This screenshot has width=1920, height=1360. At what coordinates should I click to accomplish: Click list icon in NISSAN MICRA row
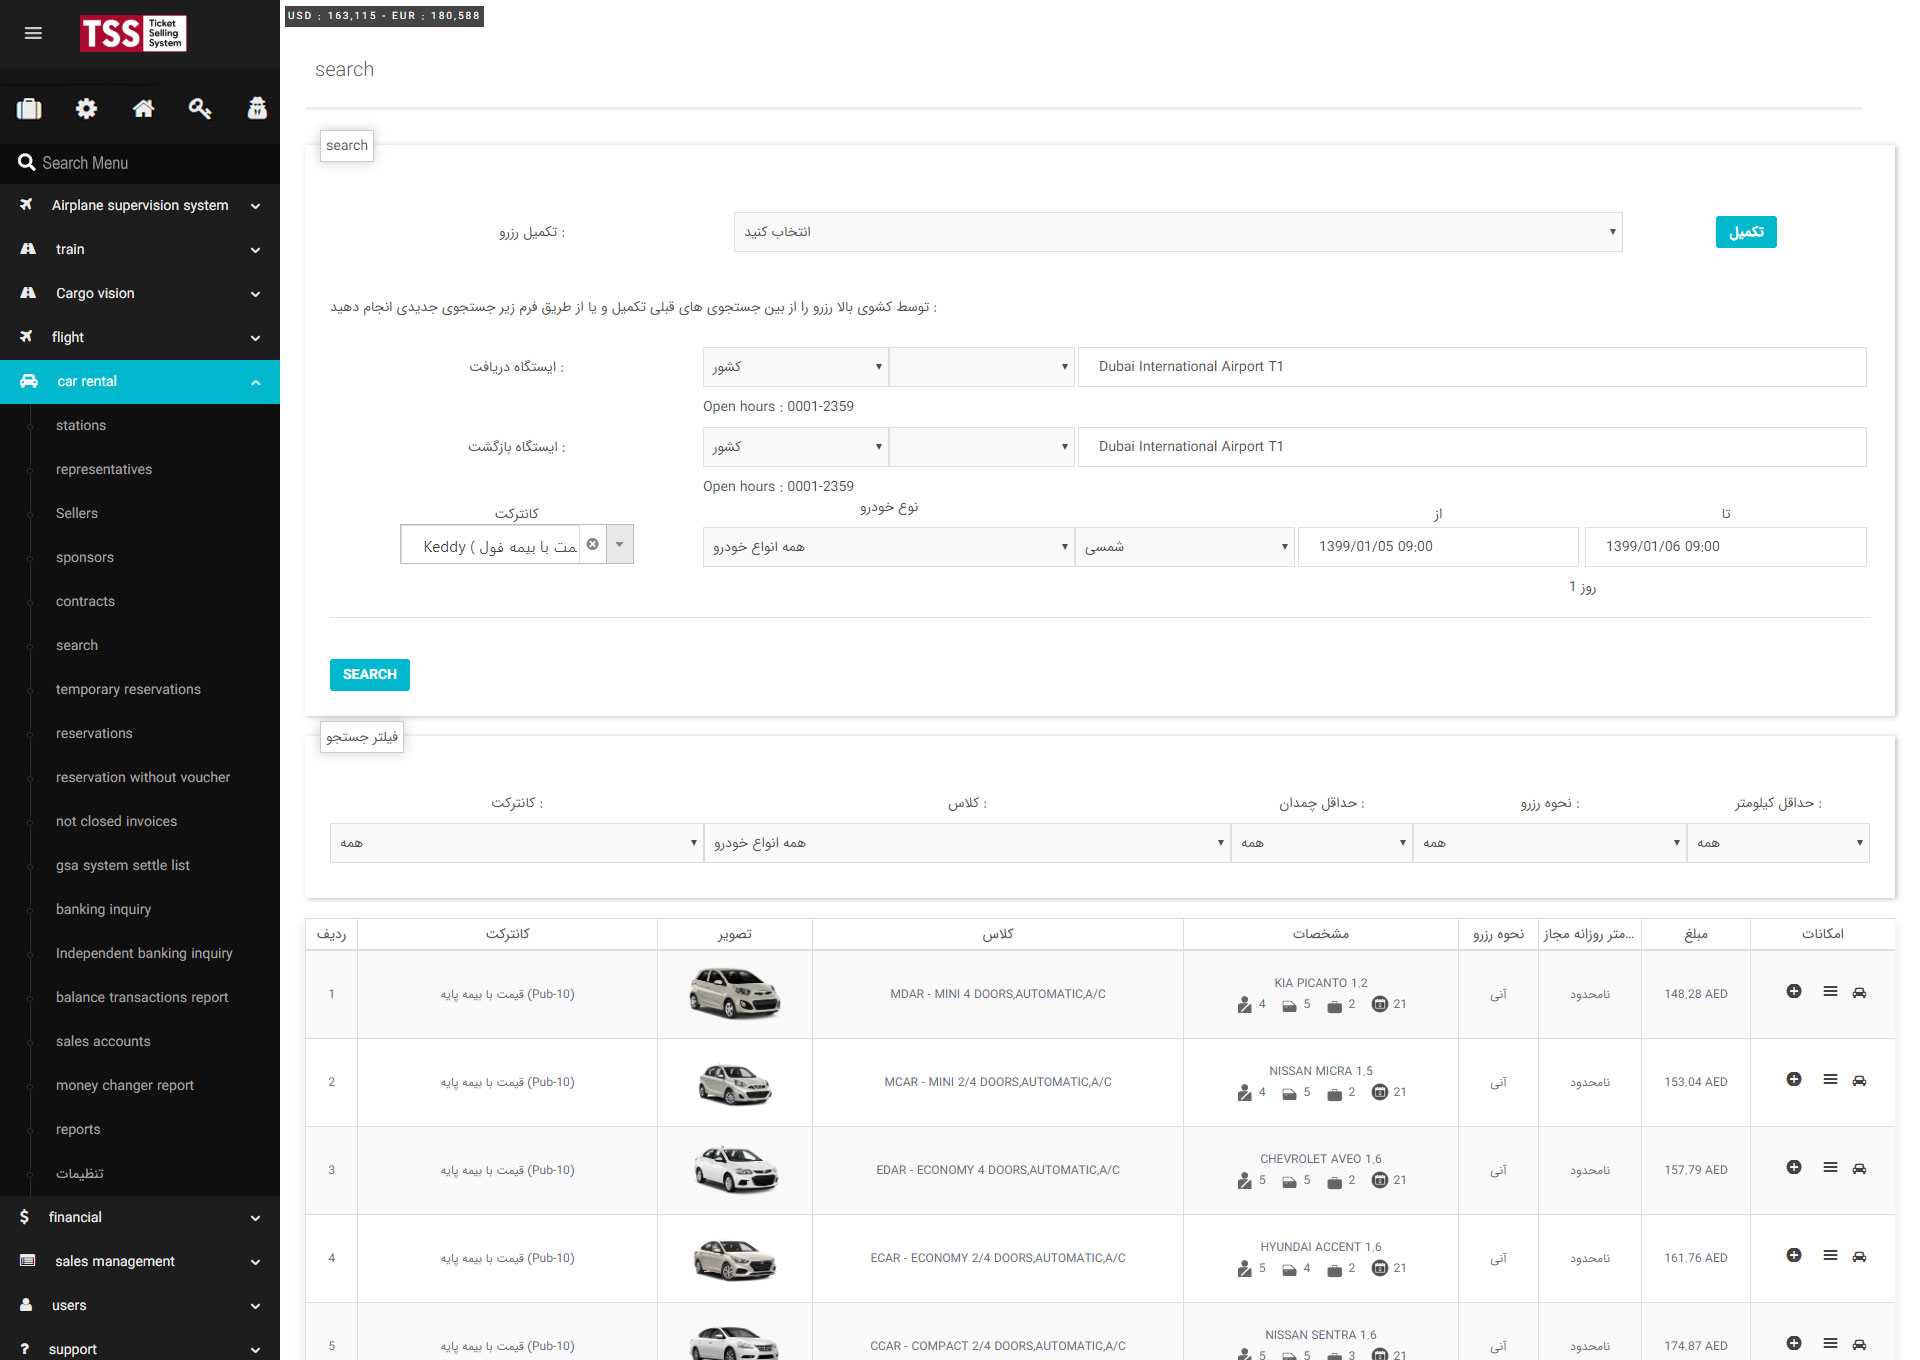coord(1830,1079)
